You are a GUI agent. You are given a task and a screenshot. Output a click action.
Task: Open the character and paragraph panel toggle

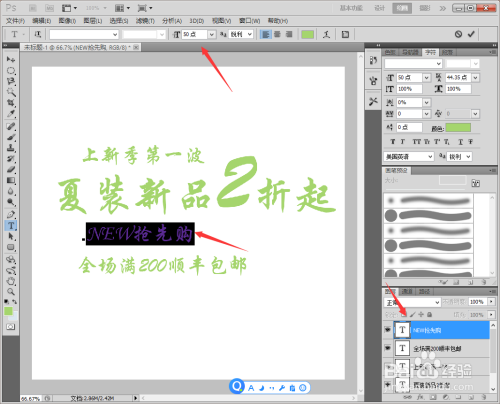coord(345,34)
